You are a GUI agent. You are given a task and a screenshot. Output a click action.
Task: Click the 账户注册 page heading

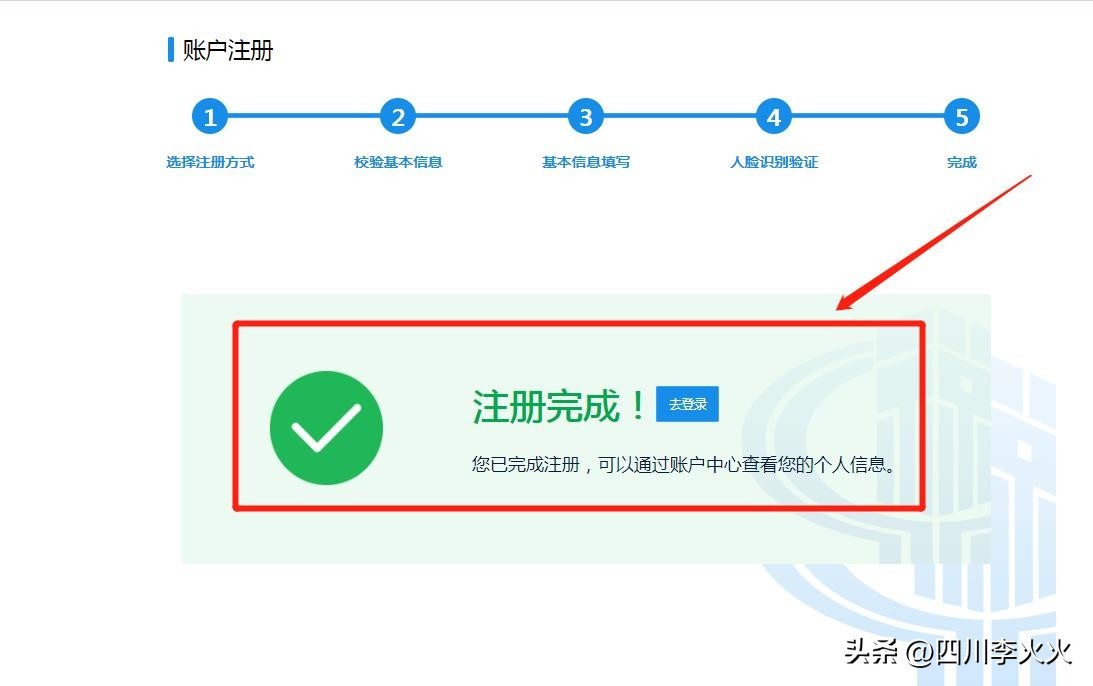227,50
